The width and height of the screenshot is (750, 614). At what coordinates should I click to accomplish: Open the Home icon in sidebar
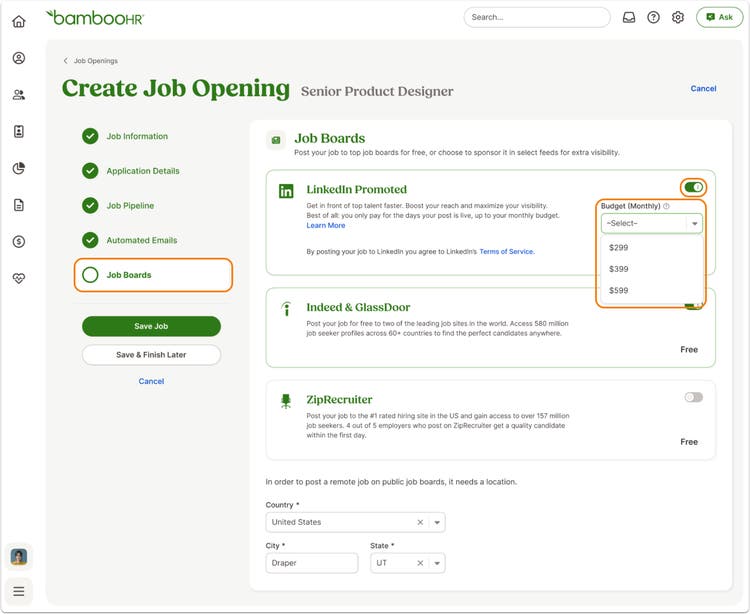pos(19,21)
